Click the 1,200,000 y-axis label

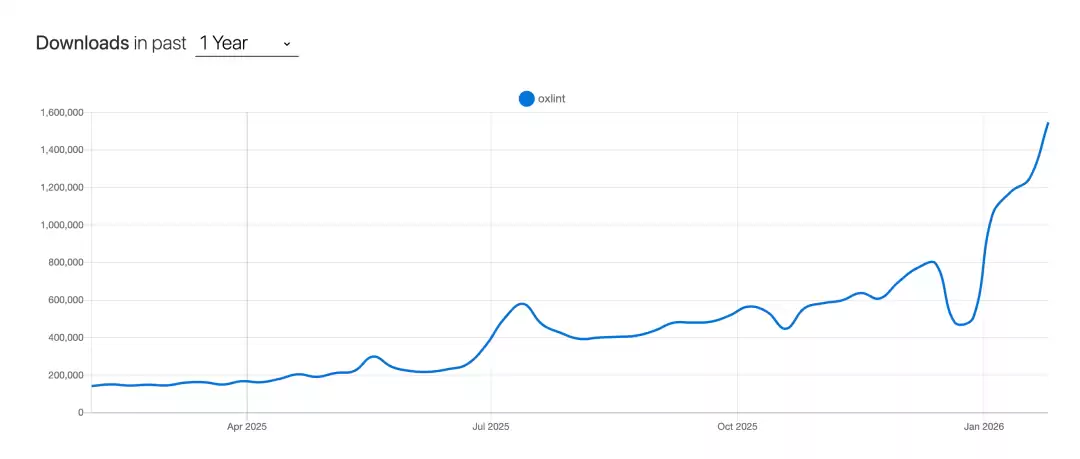coord(61,188)
